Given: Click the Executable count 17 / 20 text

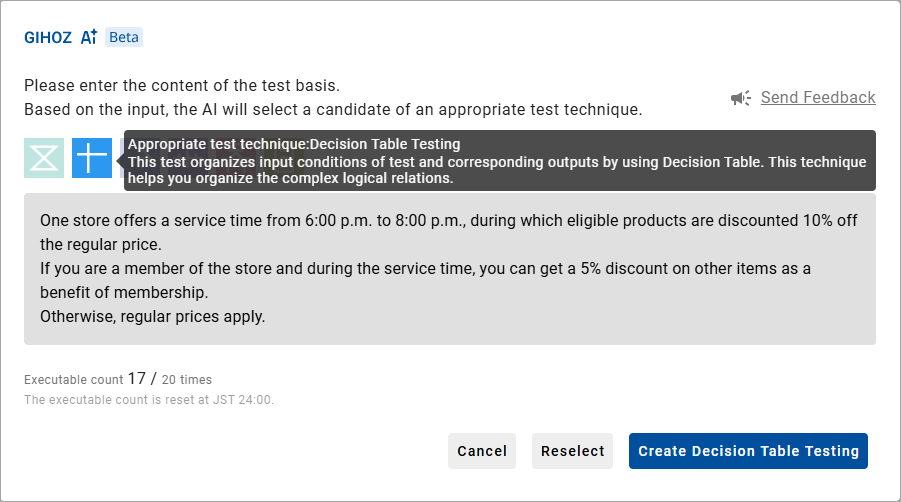Looking at the screenshot, I should tap(118, 380).
